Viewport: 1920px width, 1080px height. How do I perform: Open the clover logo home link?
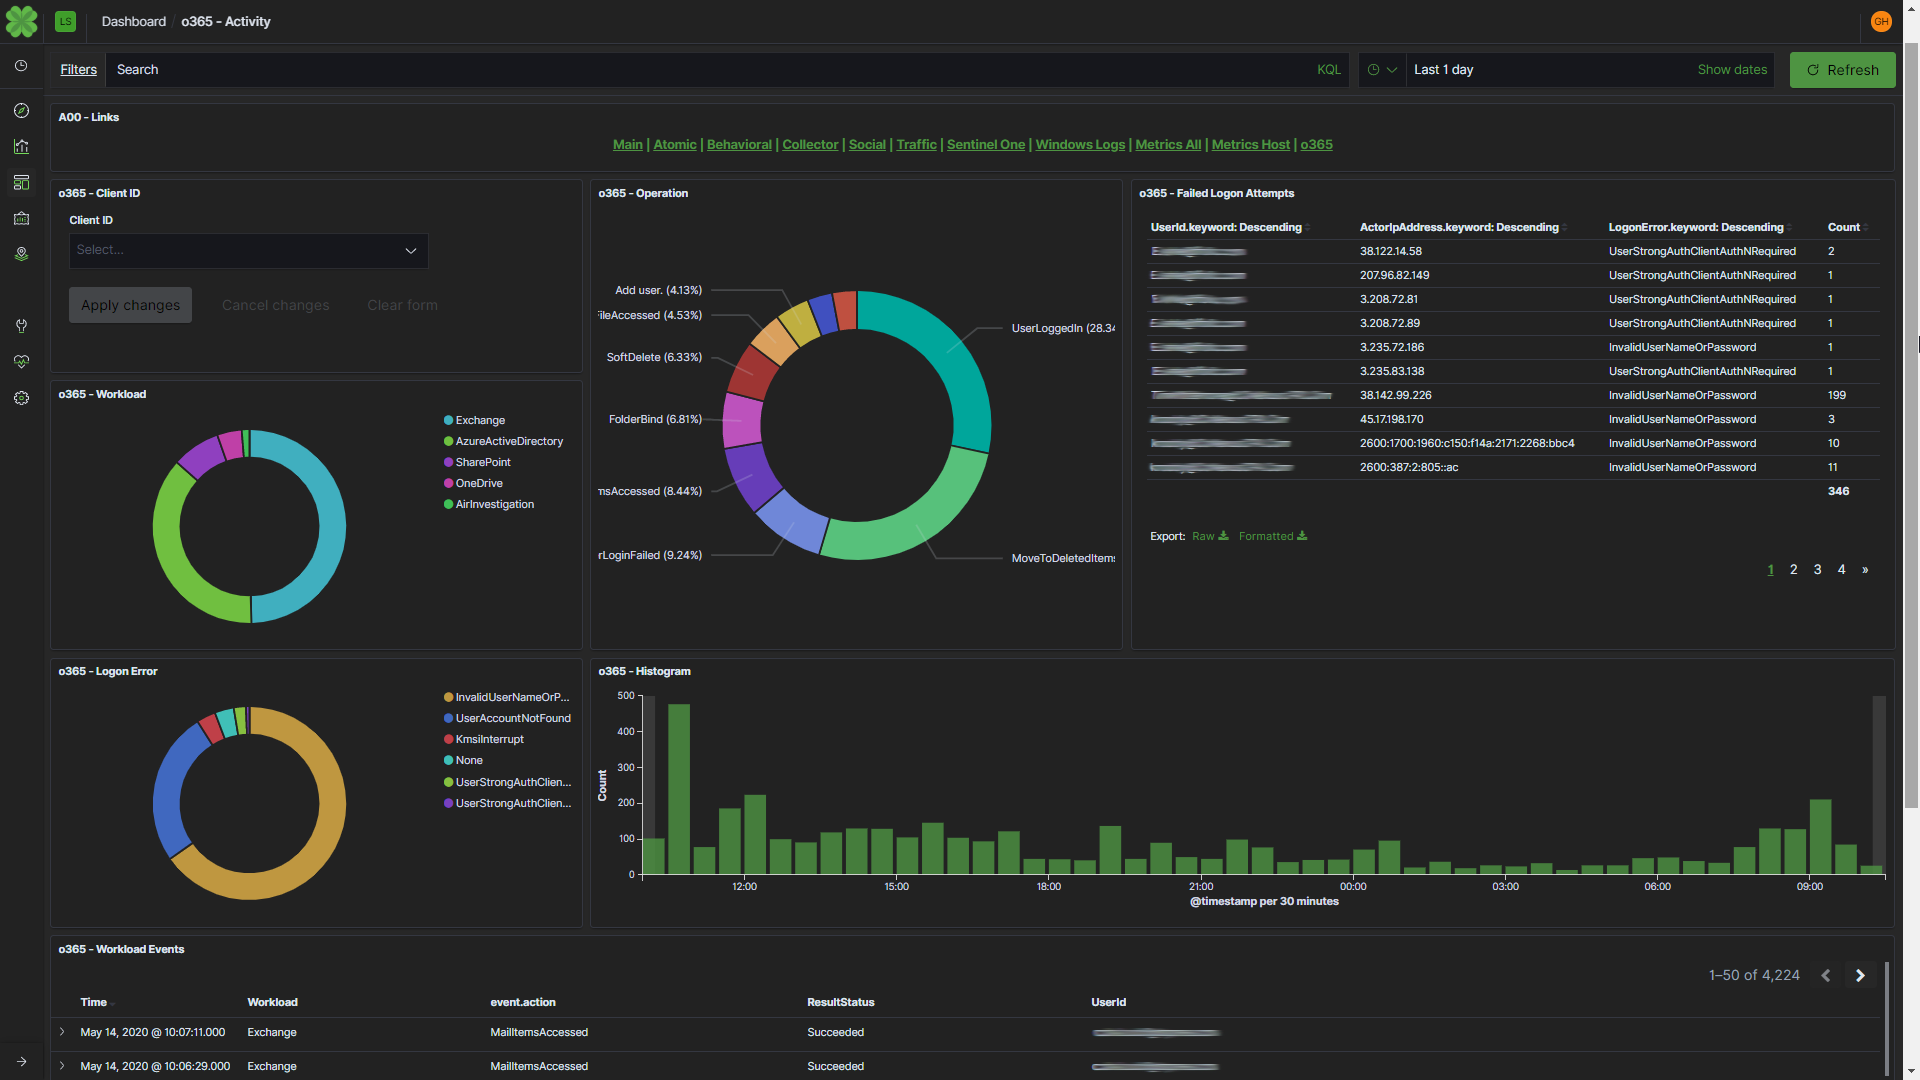pyautogui.click(x=21, y=21)
